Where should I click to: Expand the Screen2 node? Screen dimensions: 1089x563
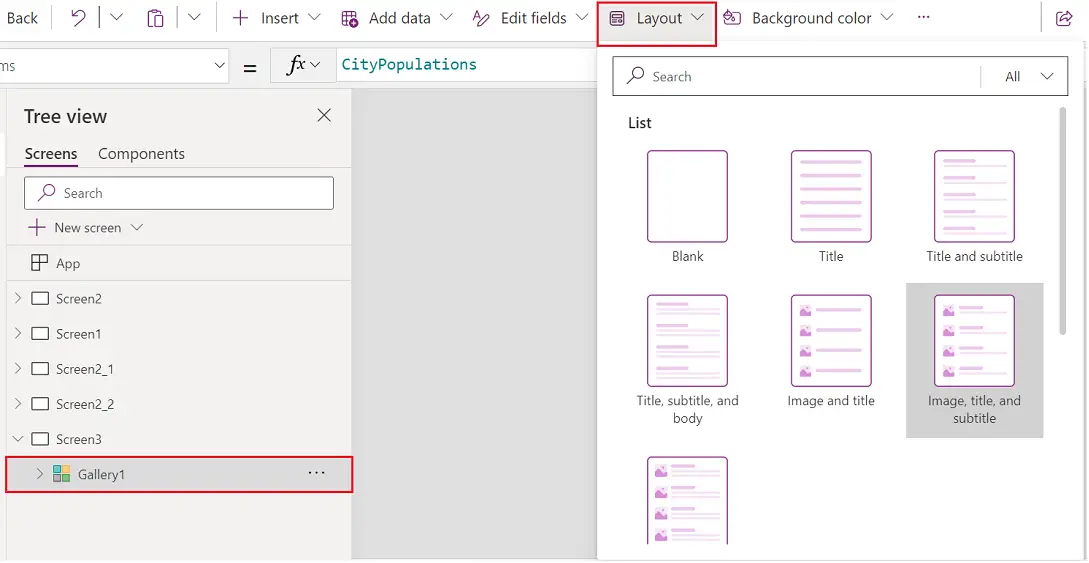pyautogui.click(x=18, y=299)
